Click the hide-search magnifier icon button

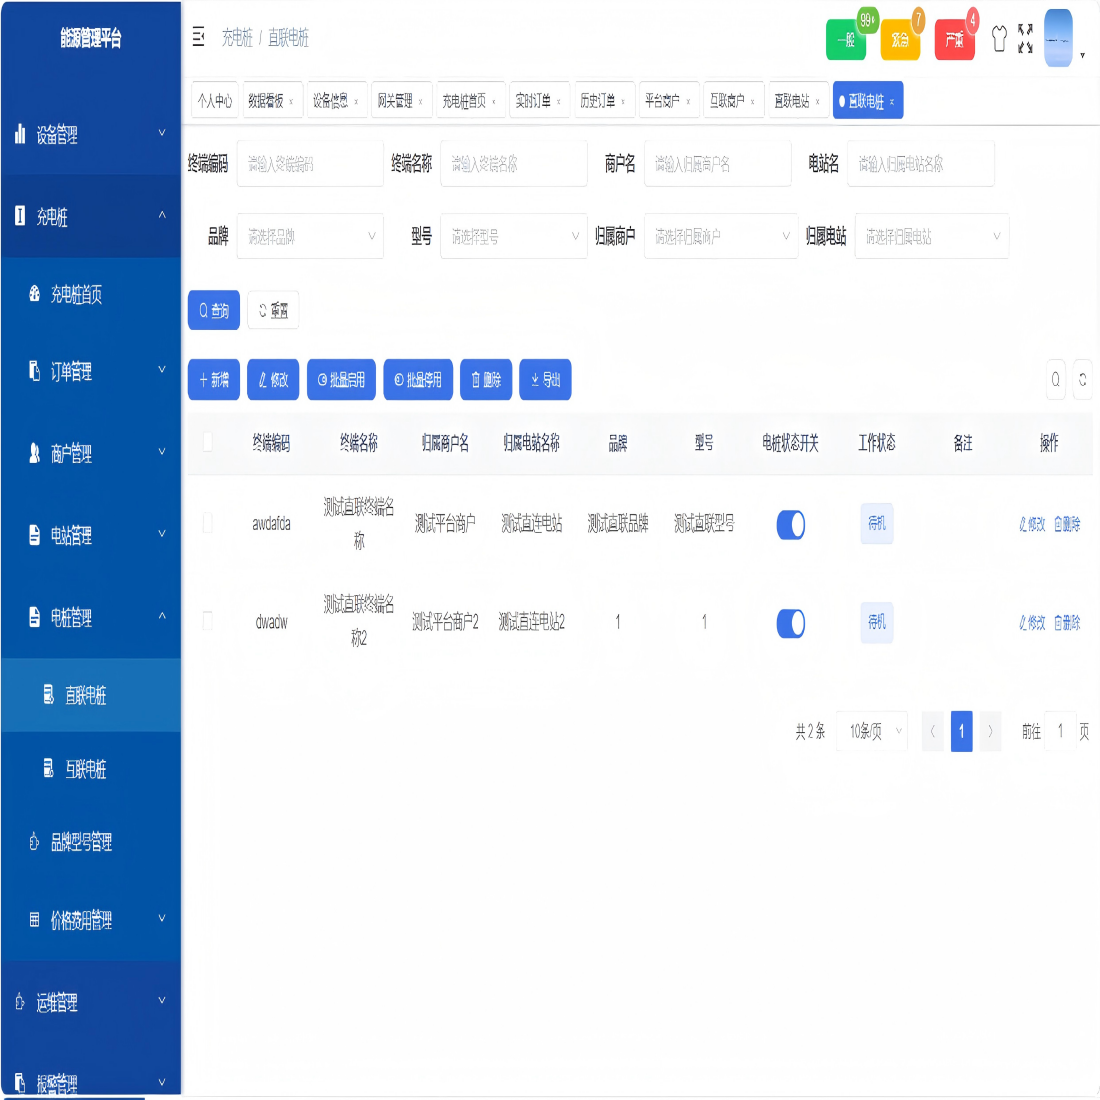click(x=1055, y=380)
